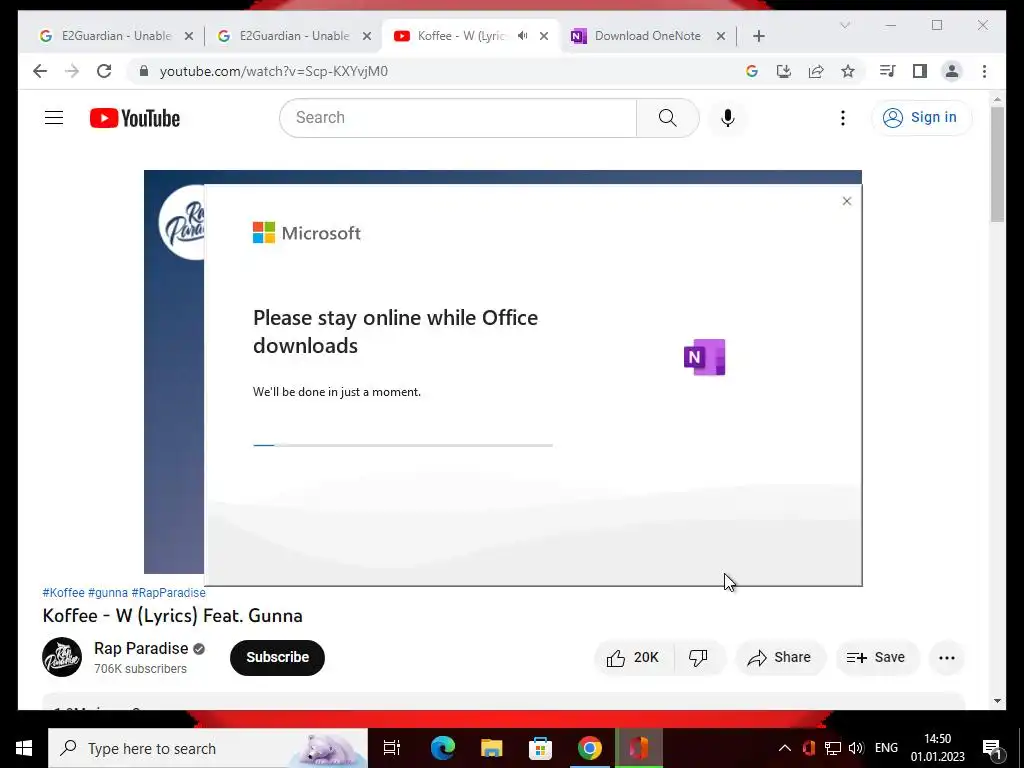The image size is (1024, 768).
Task: Open Chrome media controls icon
Action: point(888,71)
